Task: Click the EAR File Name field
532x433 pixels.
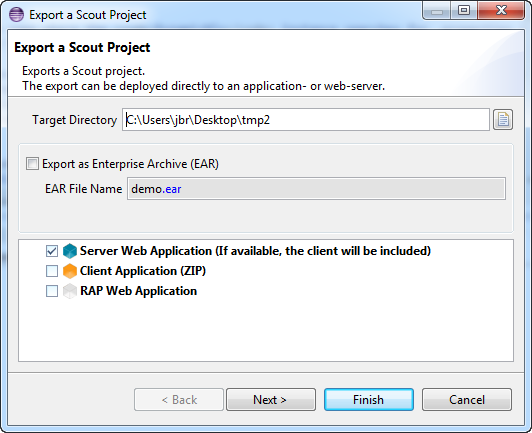Action: pyautogui.click(x=316, y=189)
